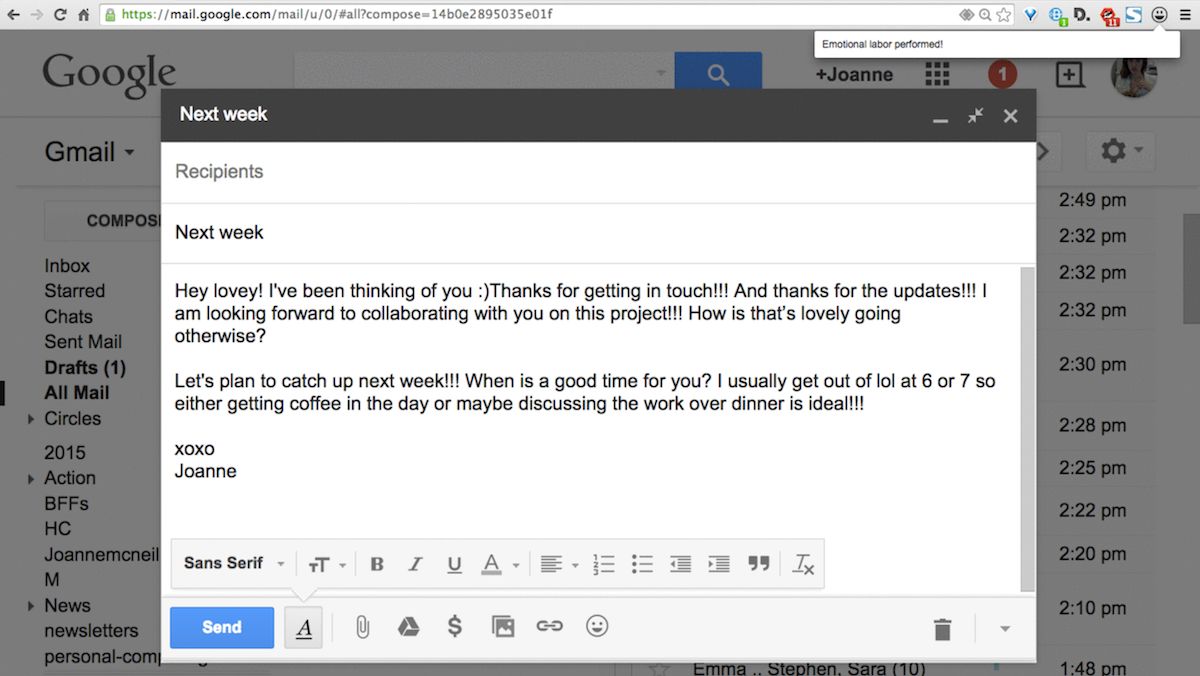Toggle italic formatting
1200x676 pixels.
416,564
